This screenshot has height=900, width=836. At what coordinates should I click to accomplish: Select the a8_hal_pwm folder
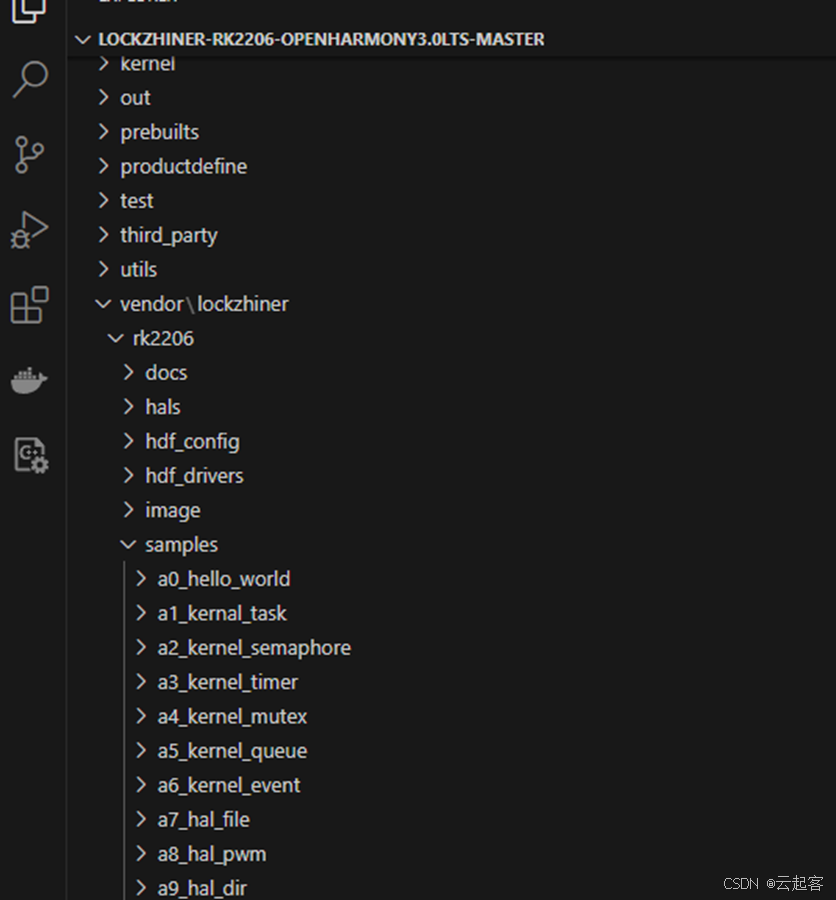click(x=211, y=854)
